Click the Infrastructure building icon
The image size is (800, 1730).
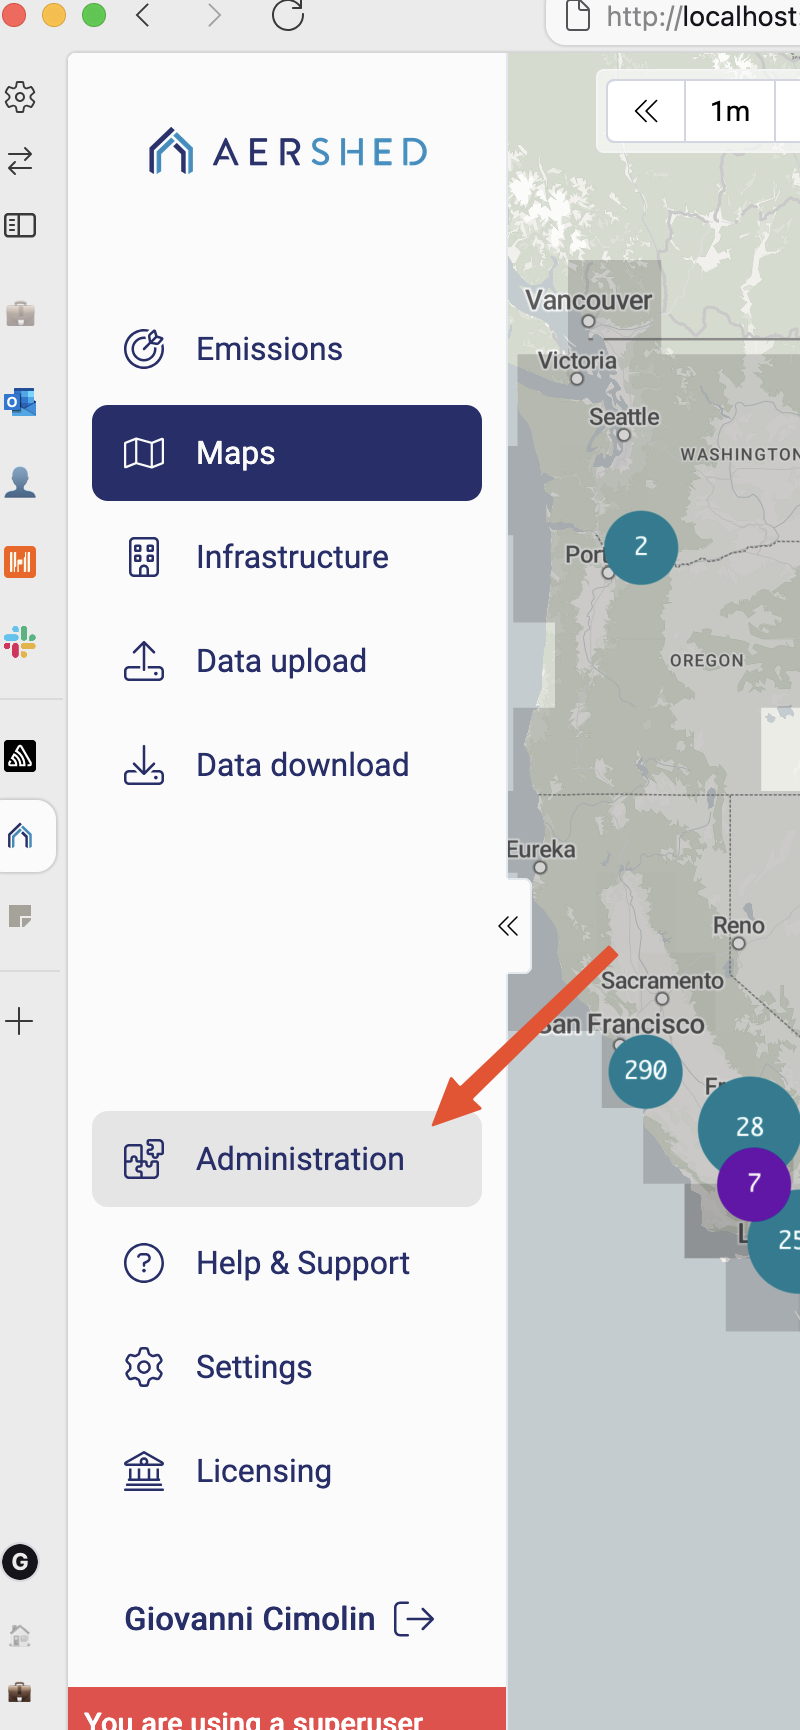point(144,557)
